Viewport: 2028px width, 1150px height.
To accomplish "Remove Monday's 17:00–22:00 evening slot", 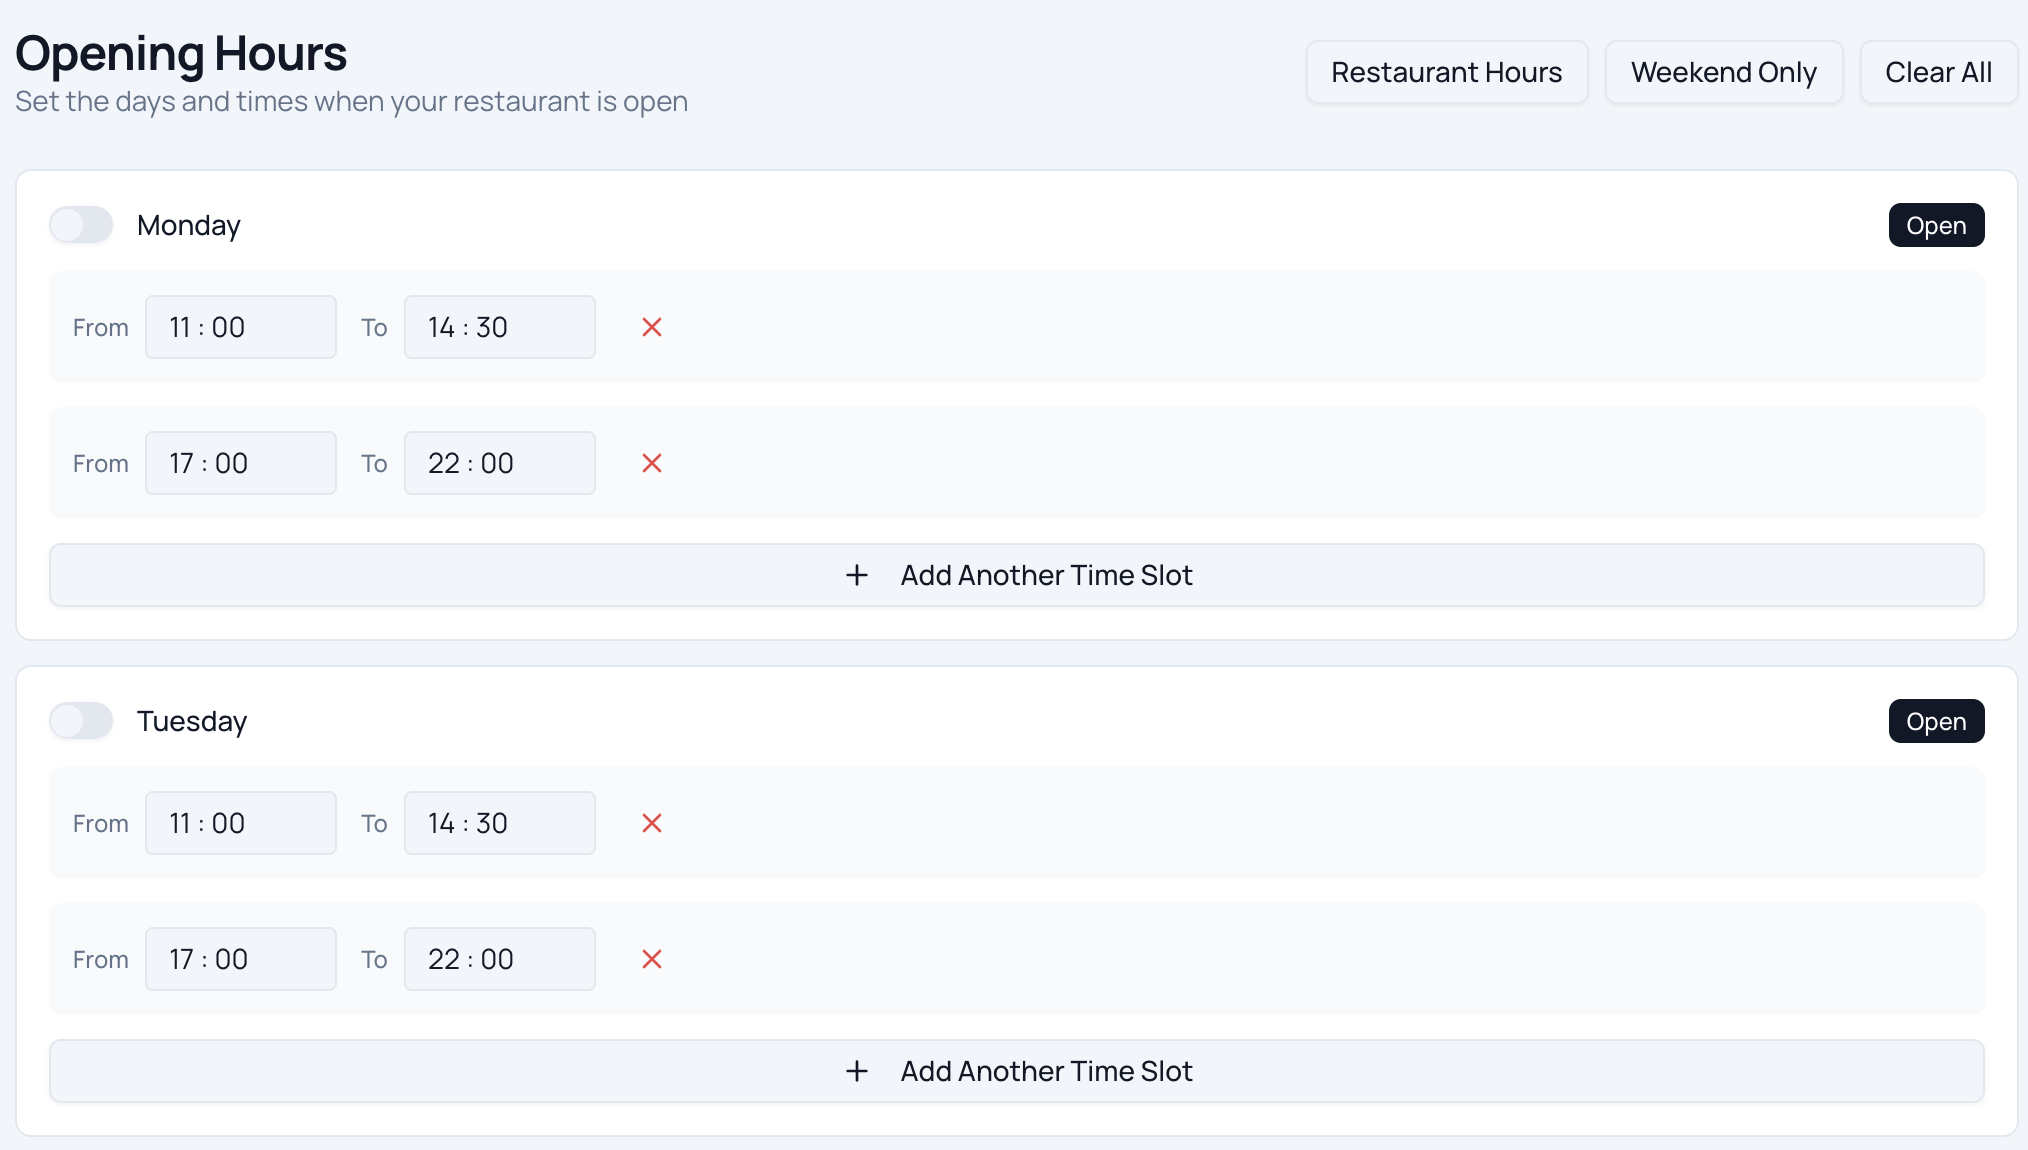I will pos(652,463).
